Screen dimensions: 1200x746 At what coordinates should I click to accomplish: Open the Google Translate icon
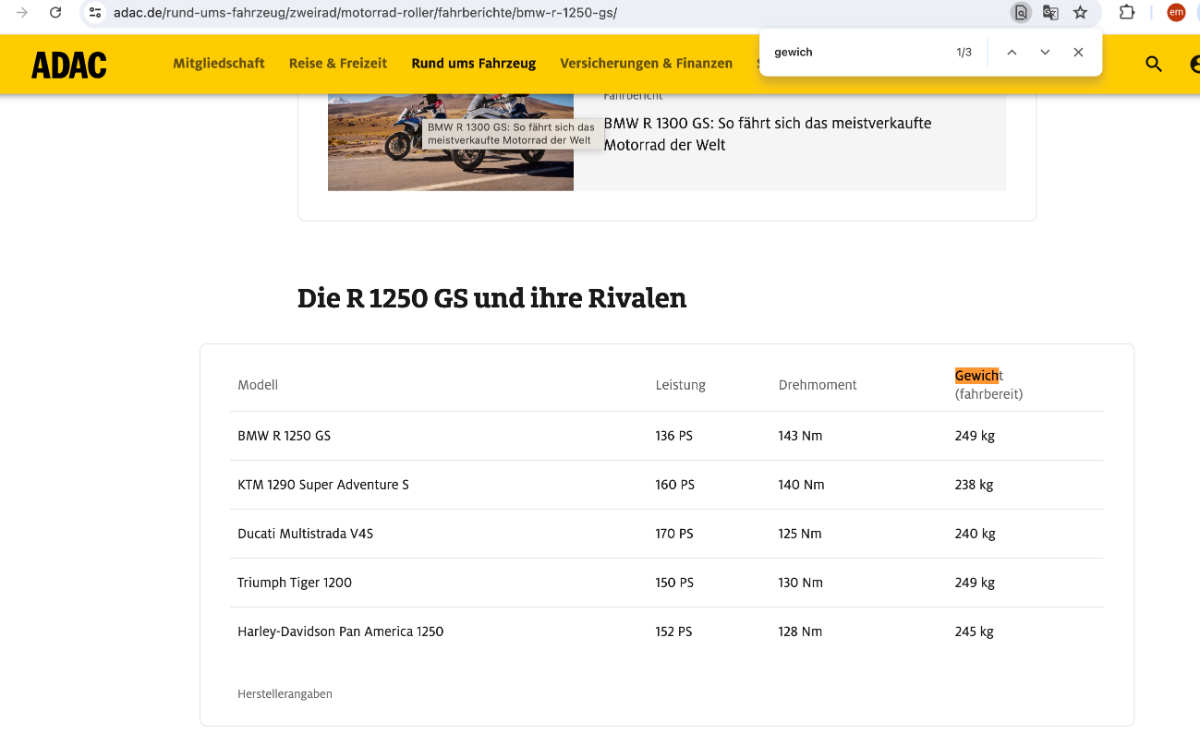pos(1050,13)
